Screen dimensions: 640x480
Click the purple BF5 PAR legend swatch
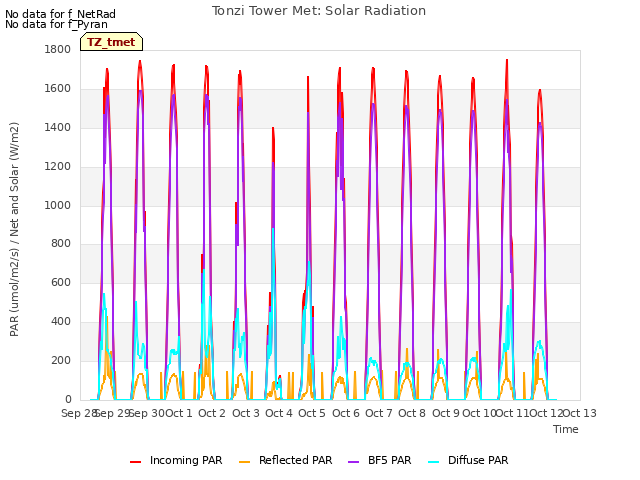pyautogui.click(x=353, y=462)
